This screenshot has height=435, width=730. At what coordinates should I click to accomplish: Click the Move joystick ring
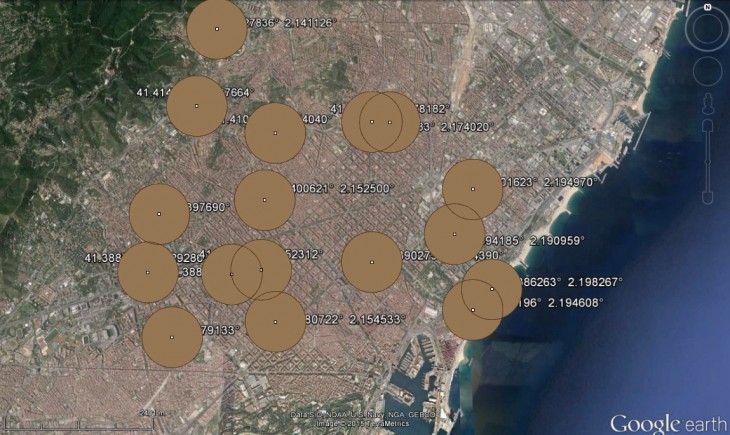707,71
